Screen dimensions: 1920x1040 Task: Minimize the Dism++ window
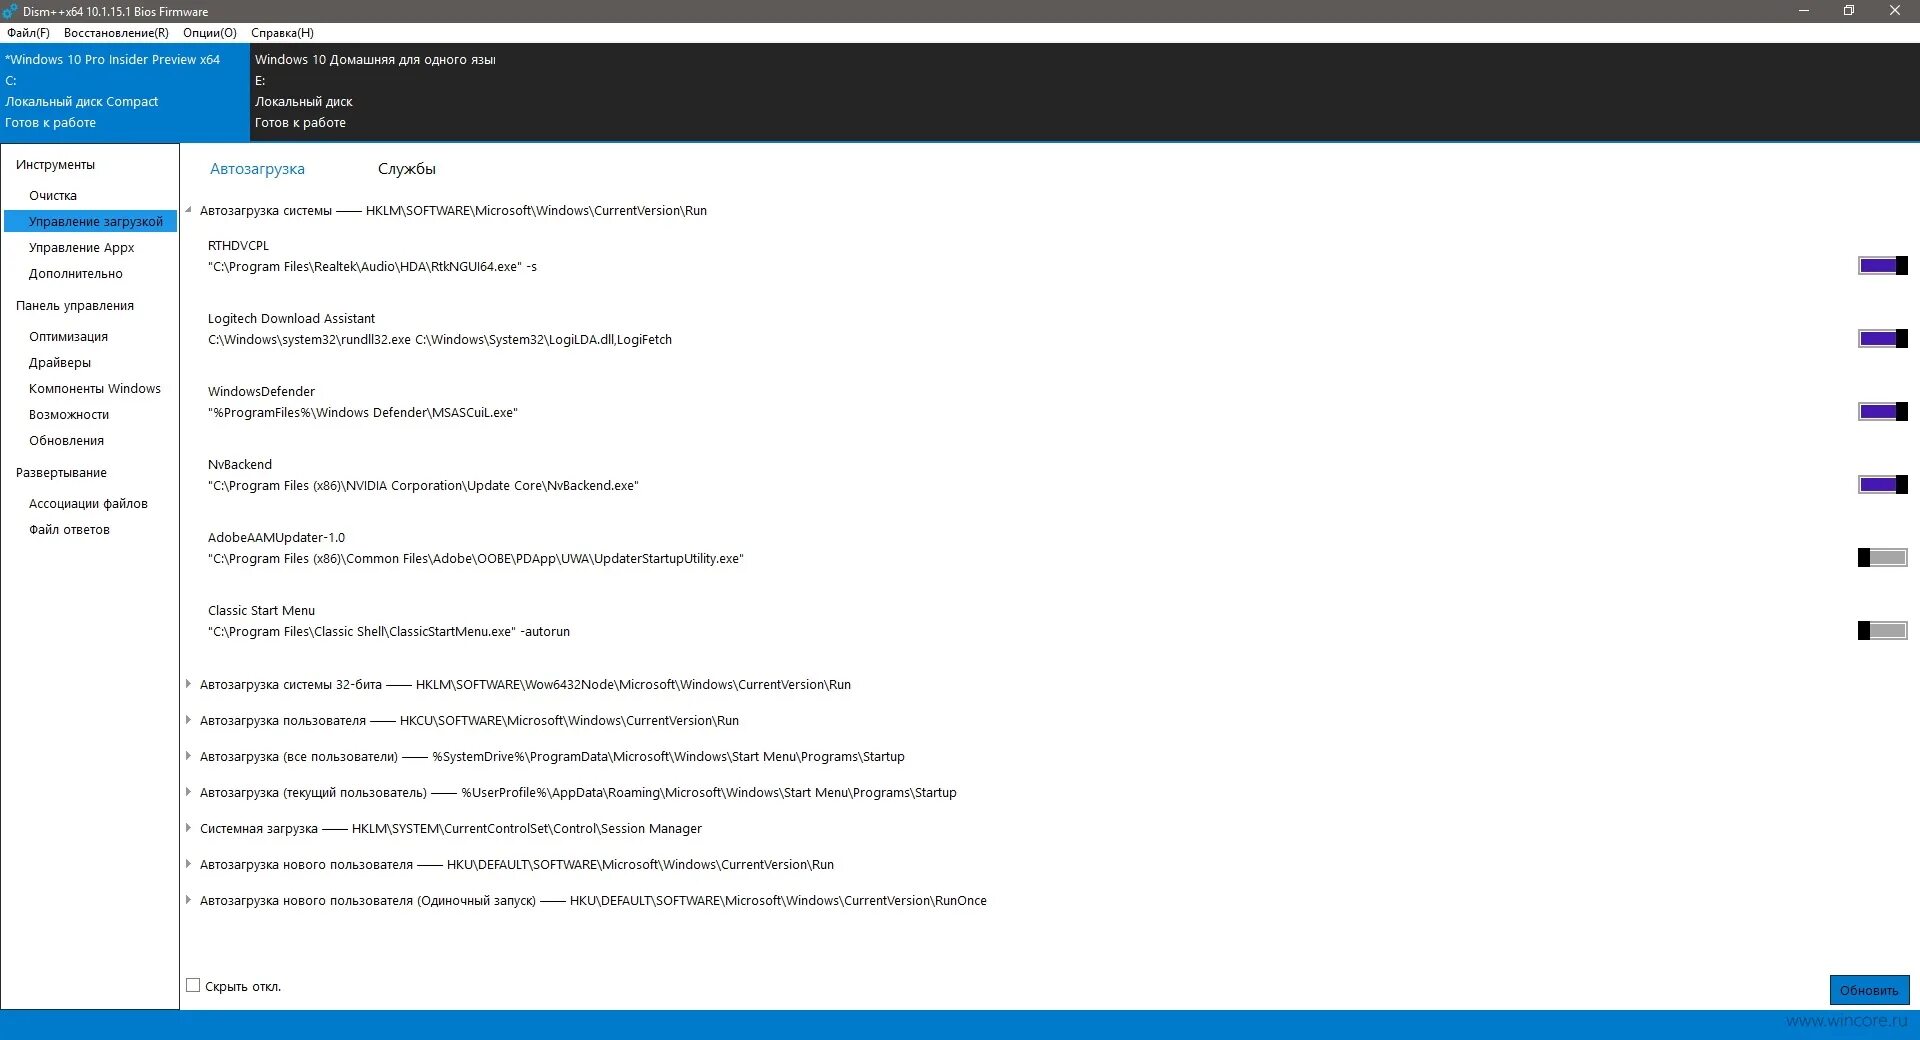1804,11
